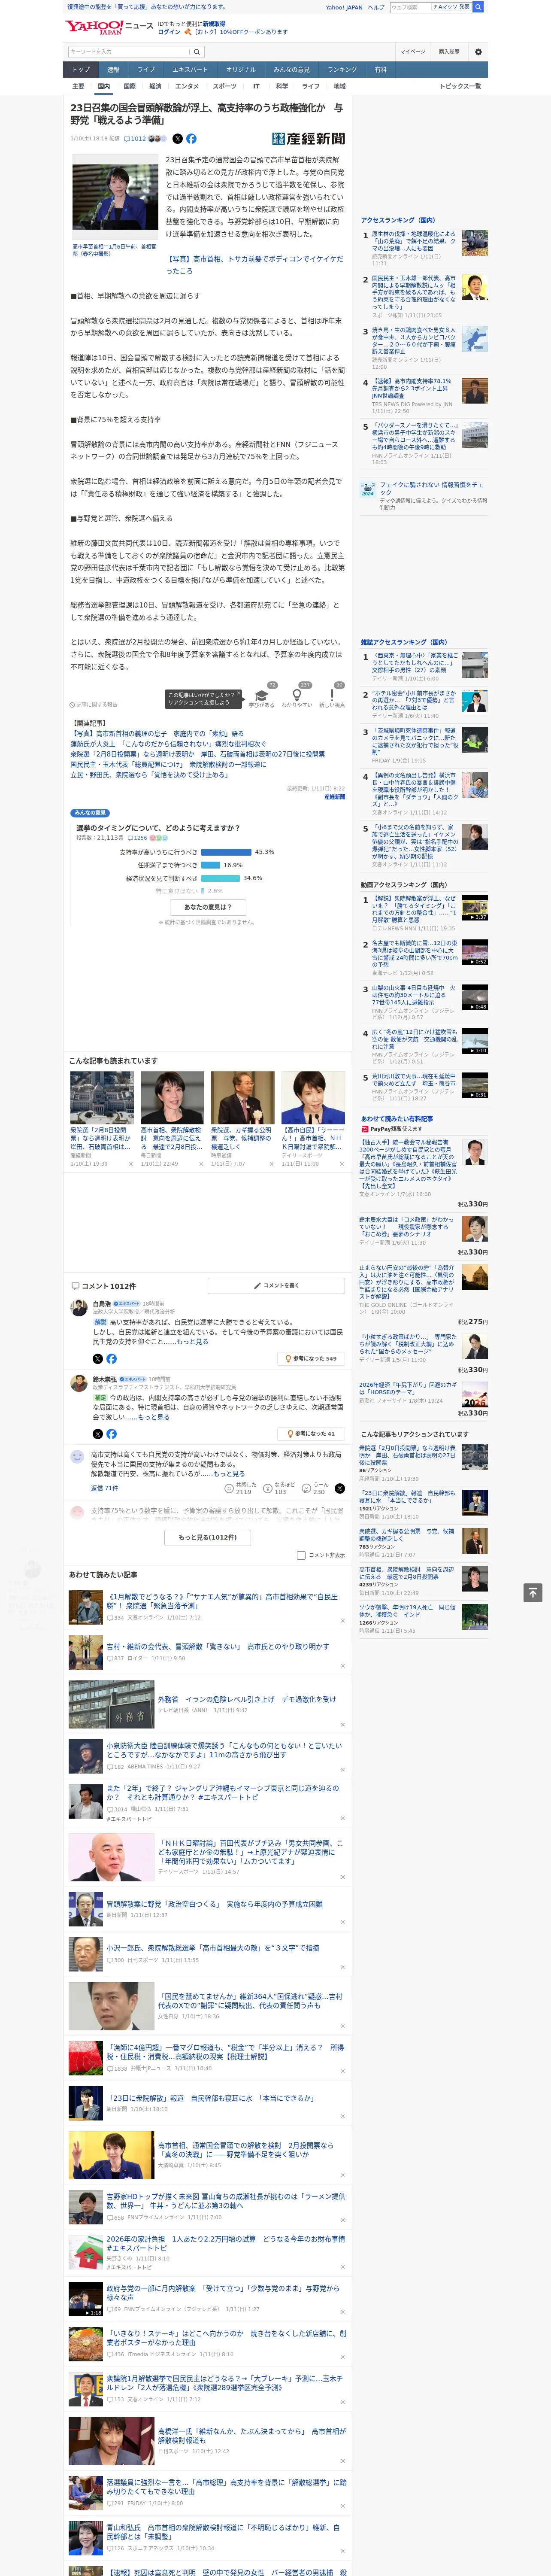Share 白鳥浩's comment on Facebook
Image resolution: width=551 pixels, height=2576 pixels.
click(x=111, y=1359)
